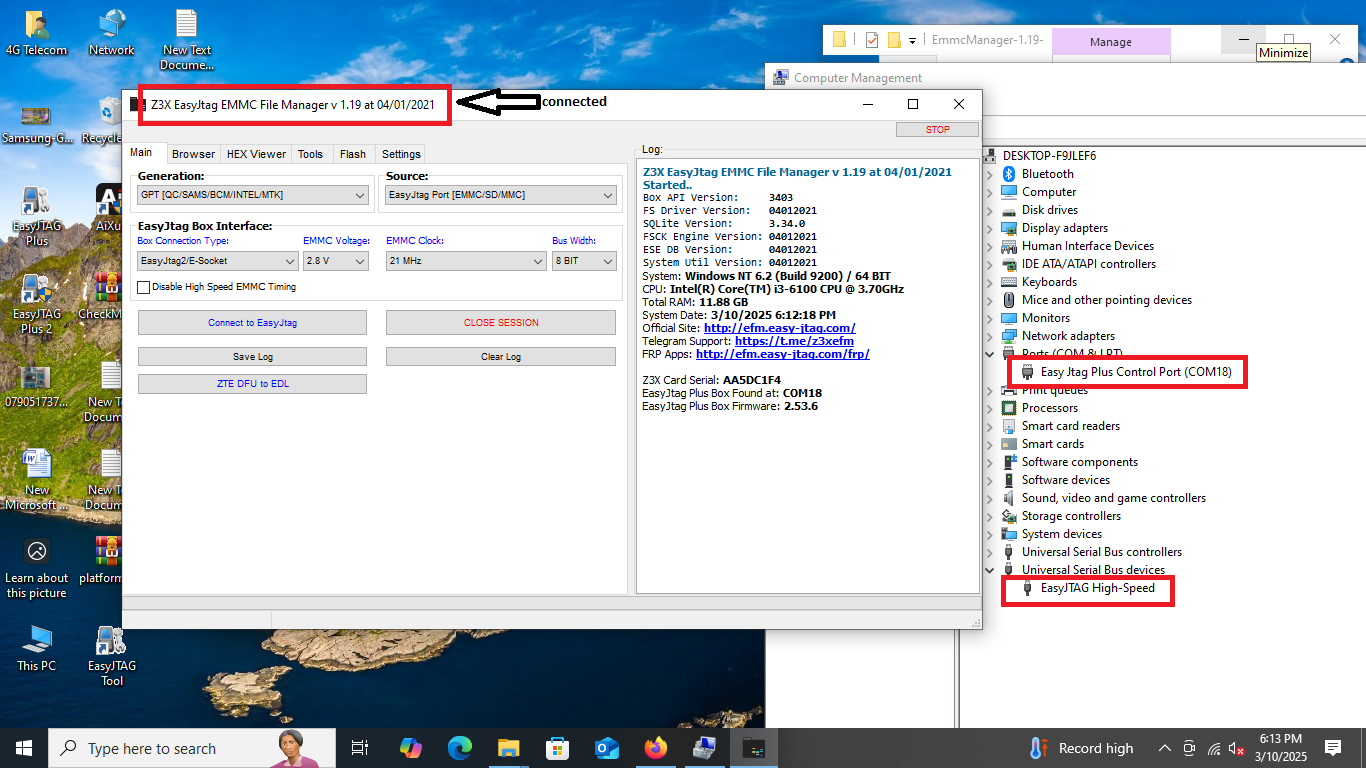Switch to the Browser tab
Screen dimensions: 1366x768
tap(193, 154)
